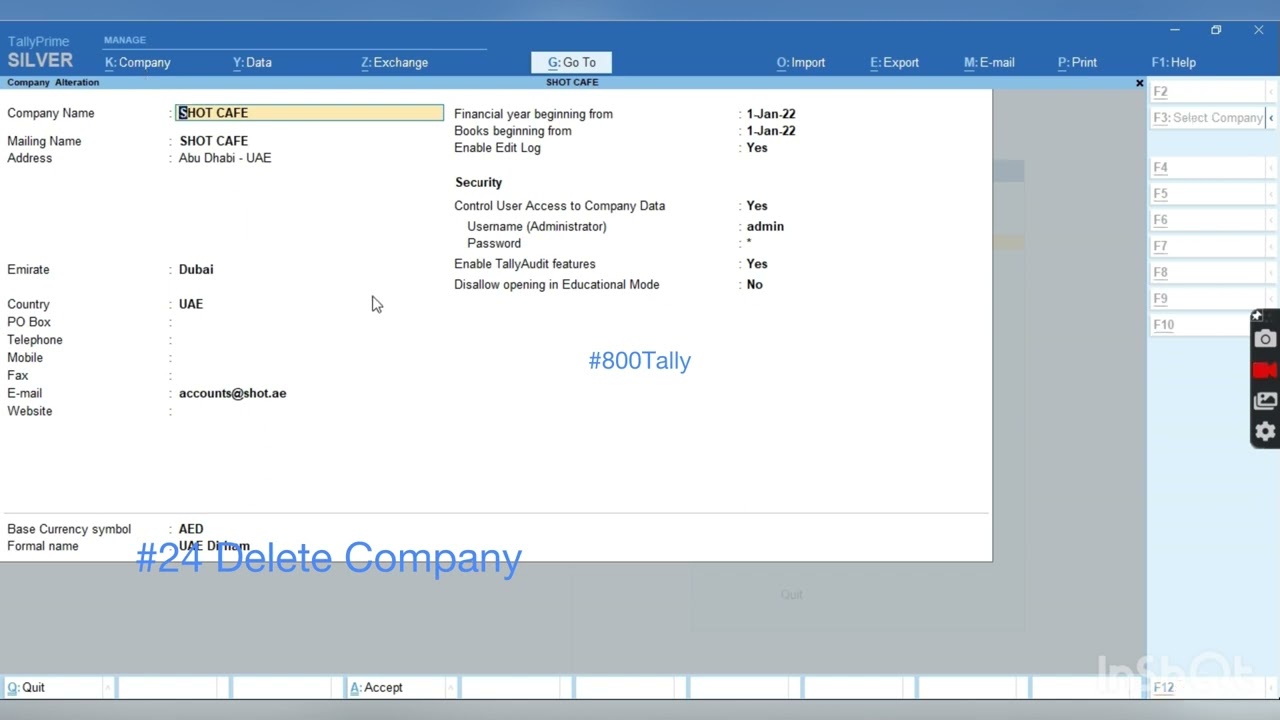Click the F7 sidebar button

pos(1214,246)
